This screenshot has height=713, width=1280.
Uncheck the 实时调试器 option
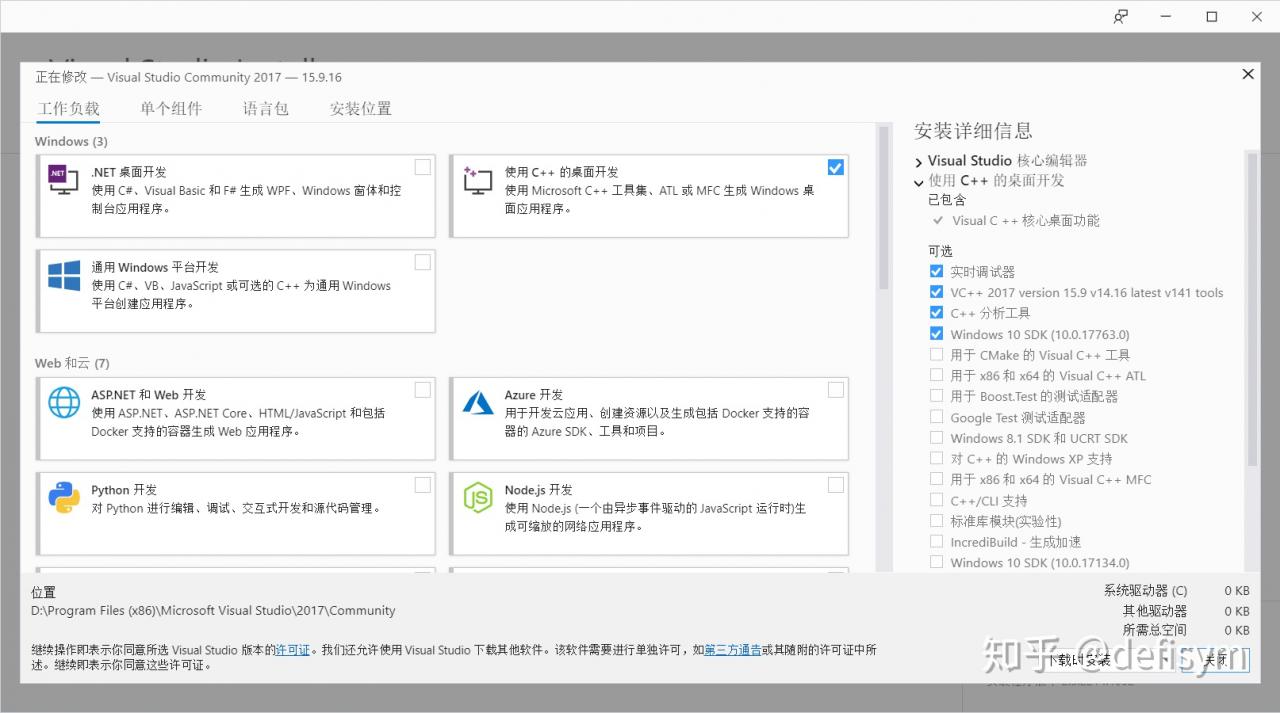[936, 271]
